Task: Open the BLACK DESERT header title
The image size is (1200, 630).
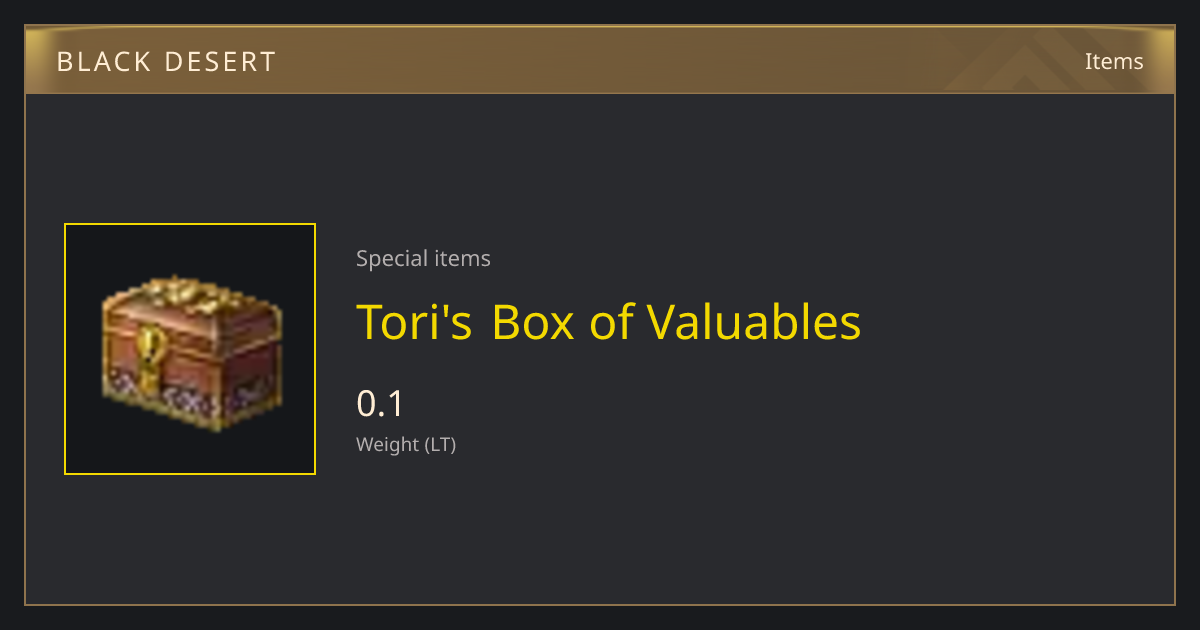Action: (x=166, y=62)
